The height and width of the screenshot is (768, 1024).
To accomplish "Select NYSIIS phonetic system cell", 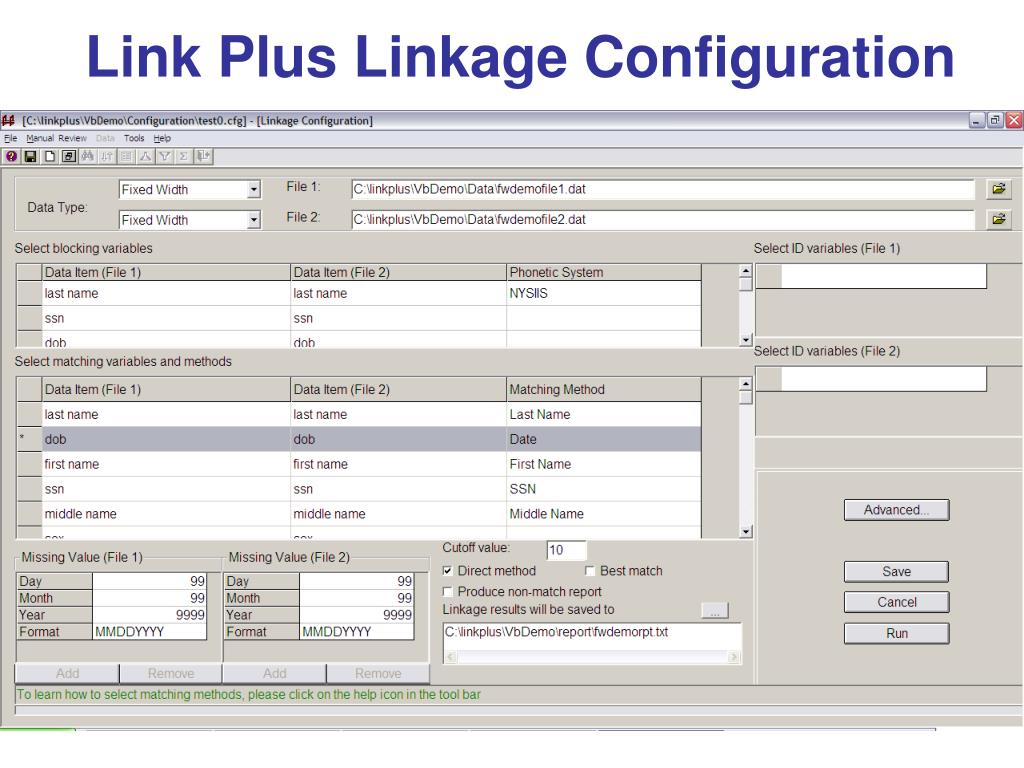I will point(603,293).
